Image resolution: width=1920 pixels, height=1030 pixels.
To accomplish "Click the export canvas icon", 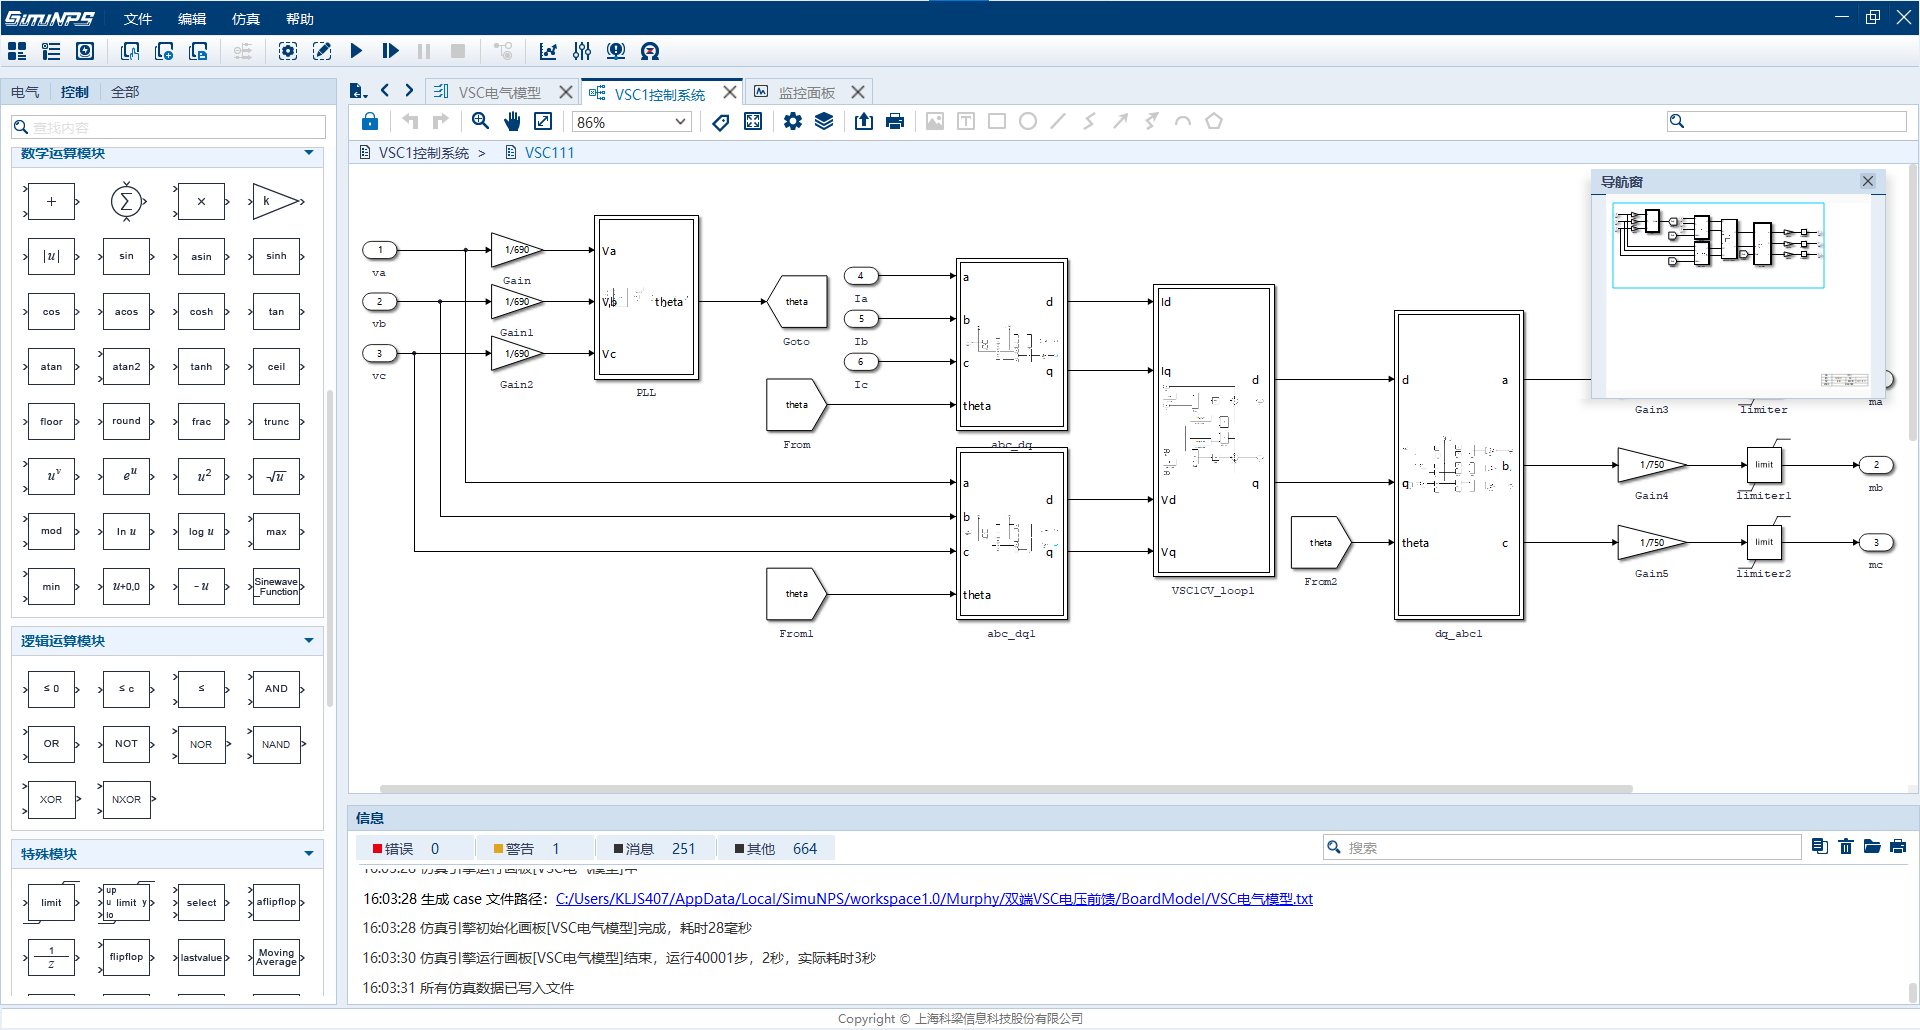I will pyautogui.click(x=864, y=121).
